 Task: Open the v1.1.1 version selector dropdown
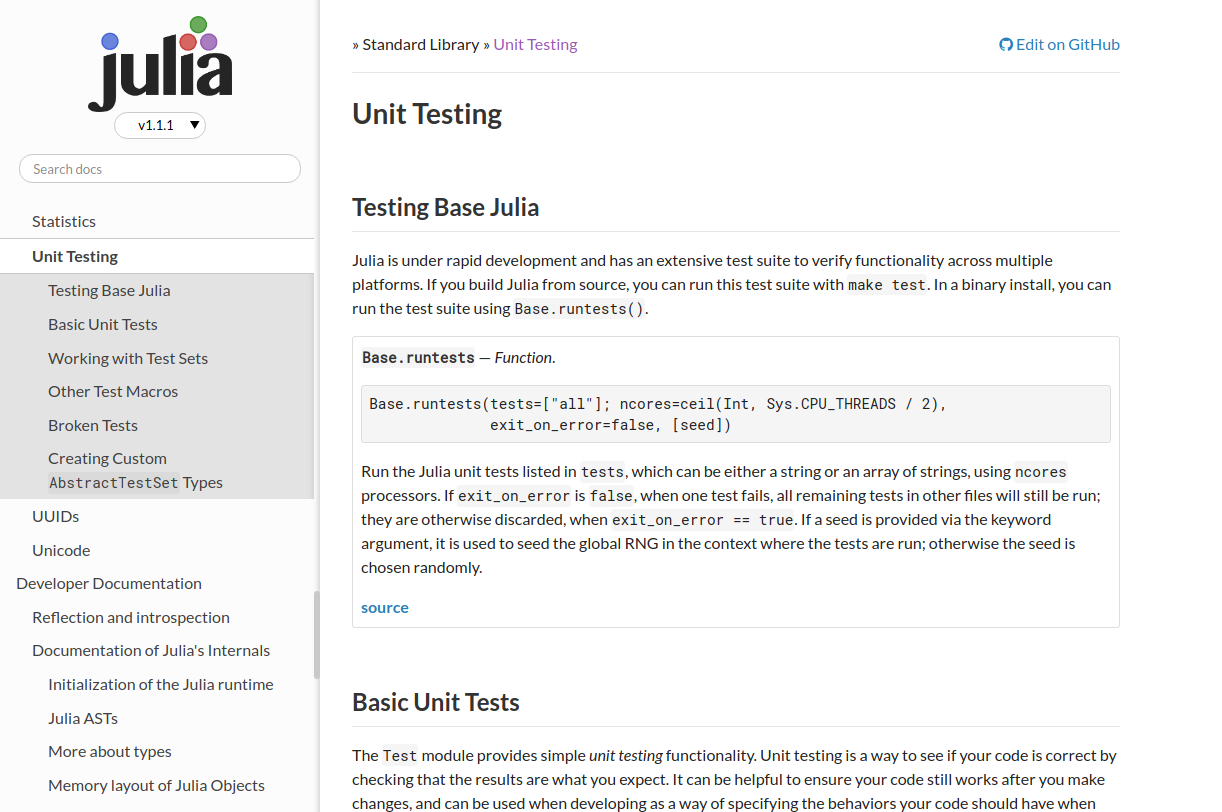(x=160, y=125)
